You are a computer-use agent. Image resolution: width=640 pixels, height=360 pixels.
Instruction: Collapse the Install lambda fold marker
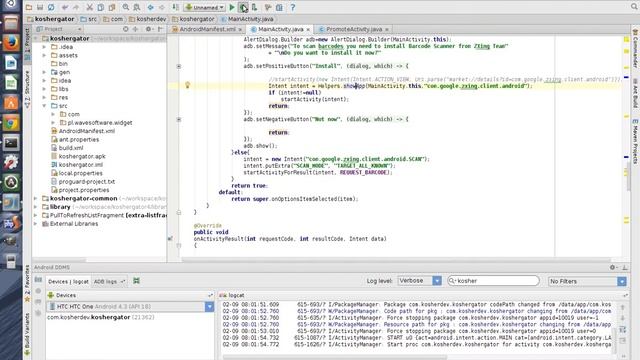179,66
